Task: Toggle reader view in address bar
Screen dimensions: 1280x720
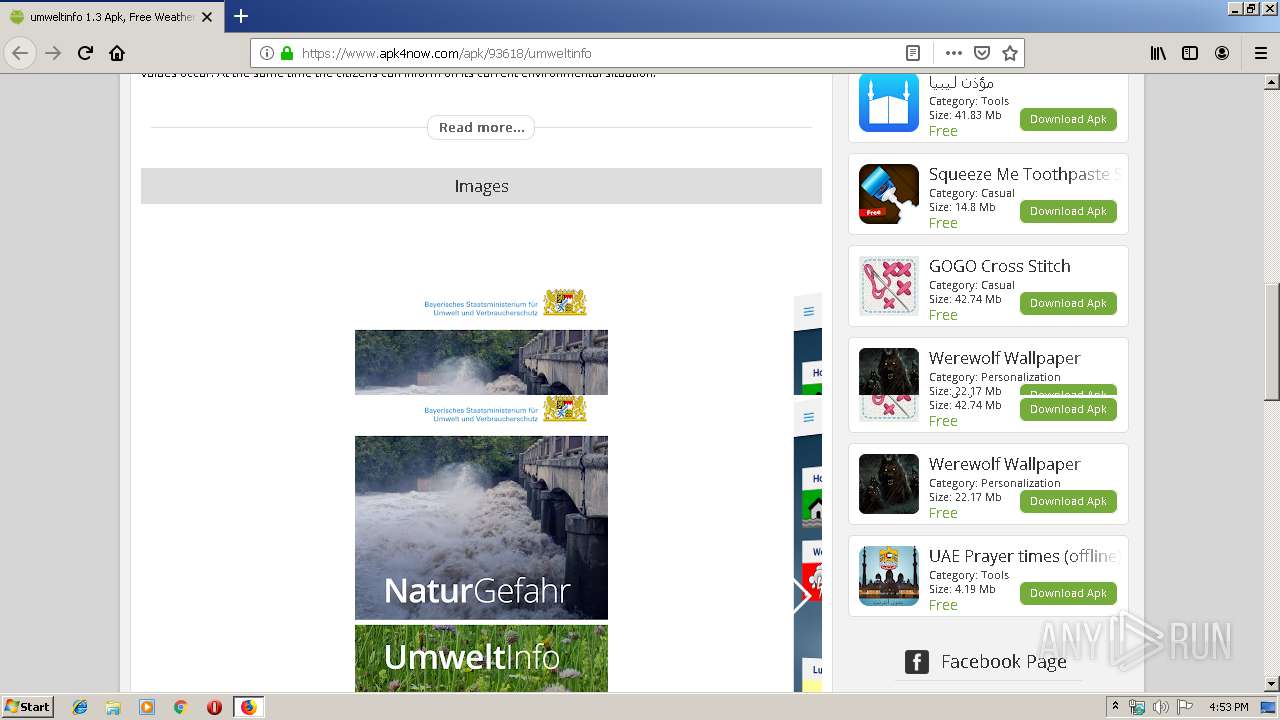Action: coord(912,53)
